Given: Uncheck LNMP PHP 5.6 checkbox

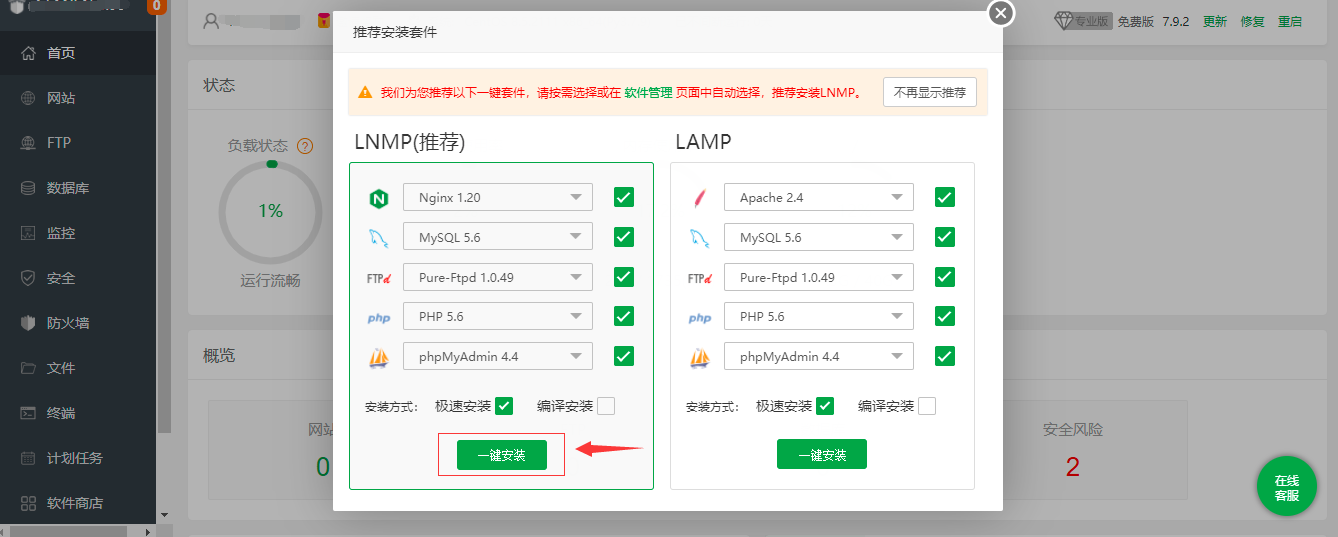Looking at the screenshot, I should click(x=624, y=316).
